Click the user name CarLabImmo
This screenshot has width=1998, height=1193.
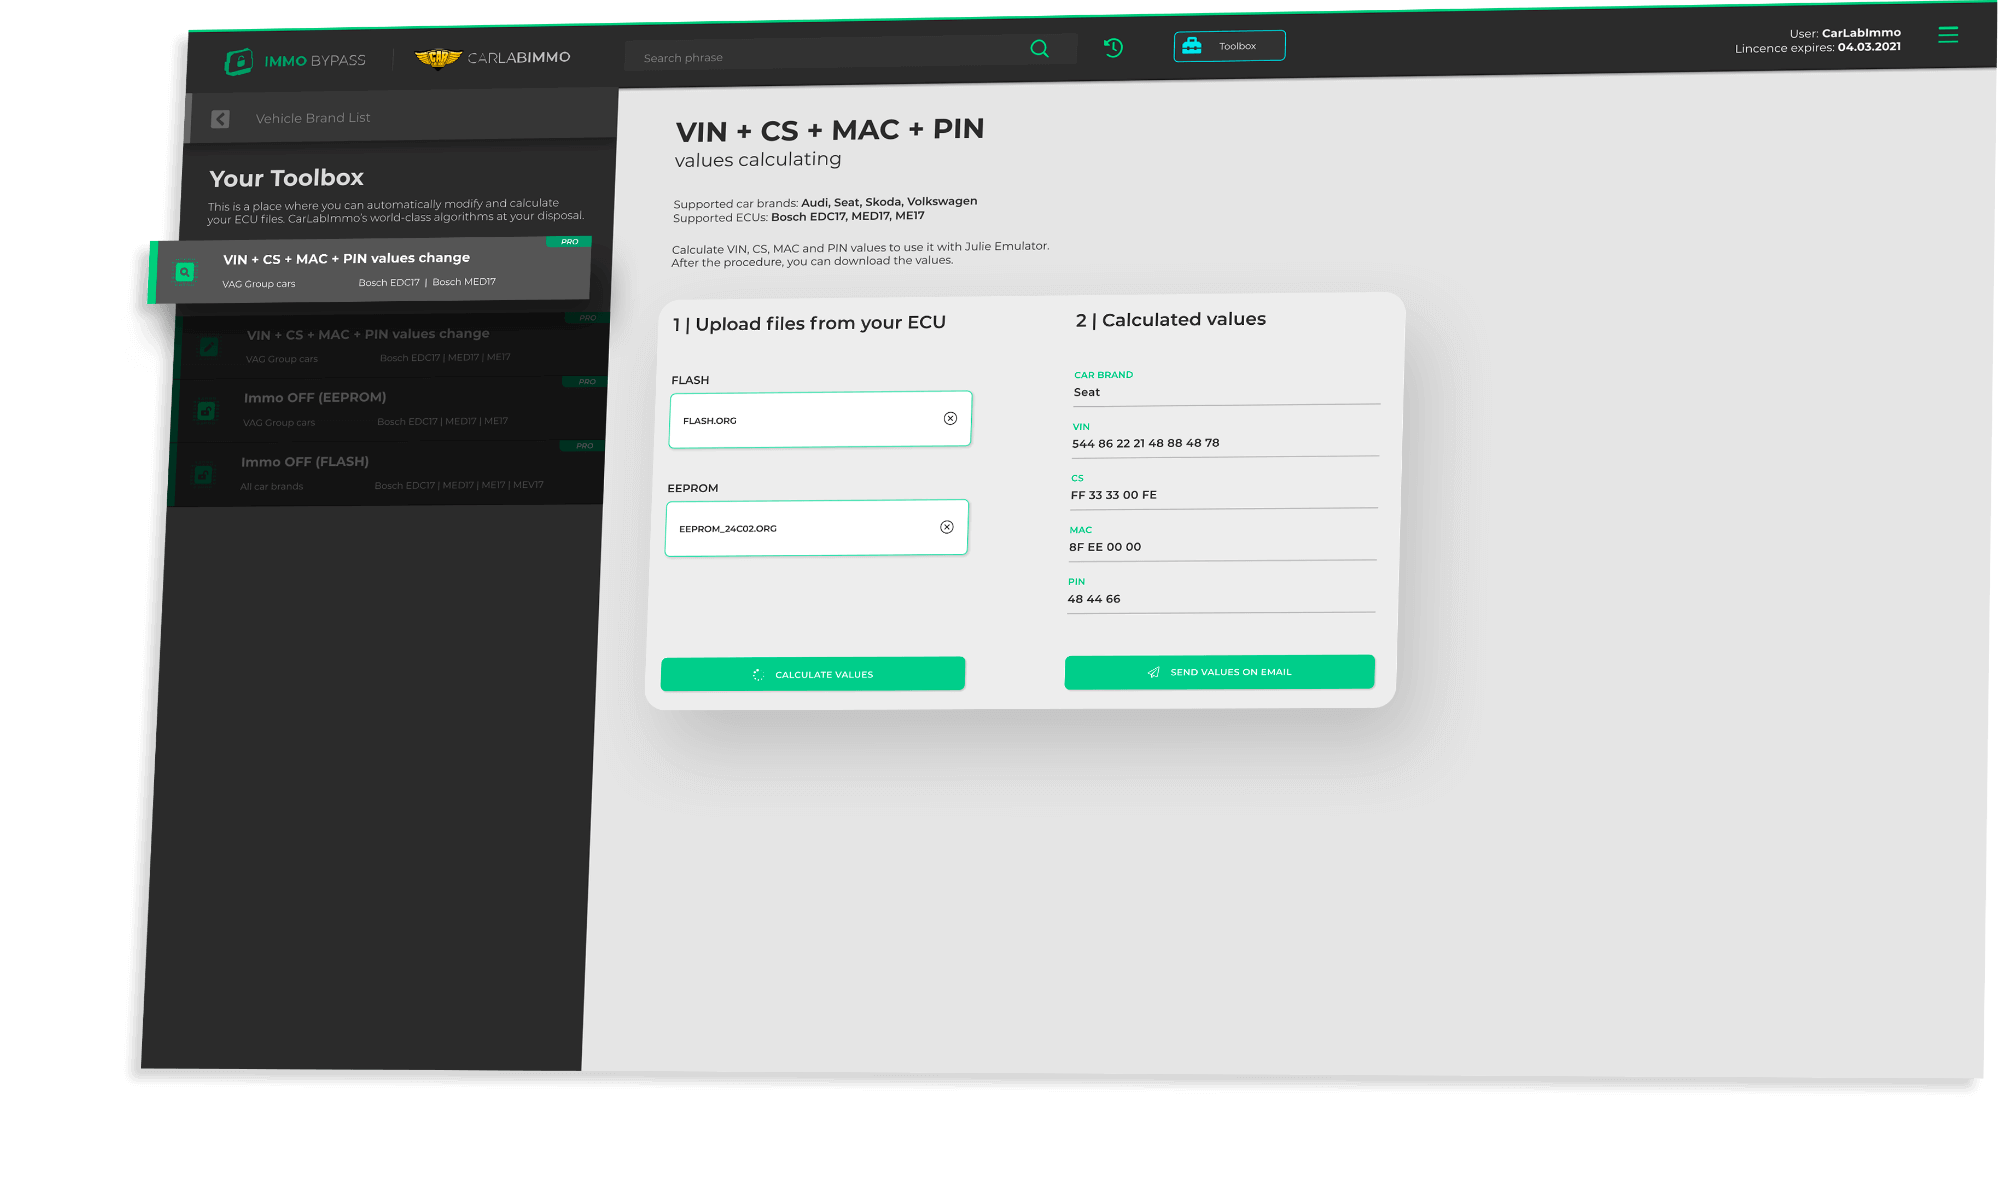[1861, 33]
